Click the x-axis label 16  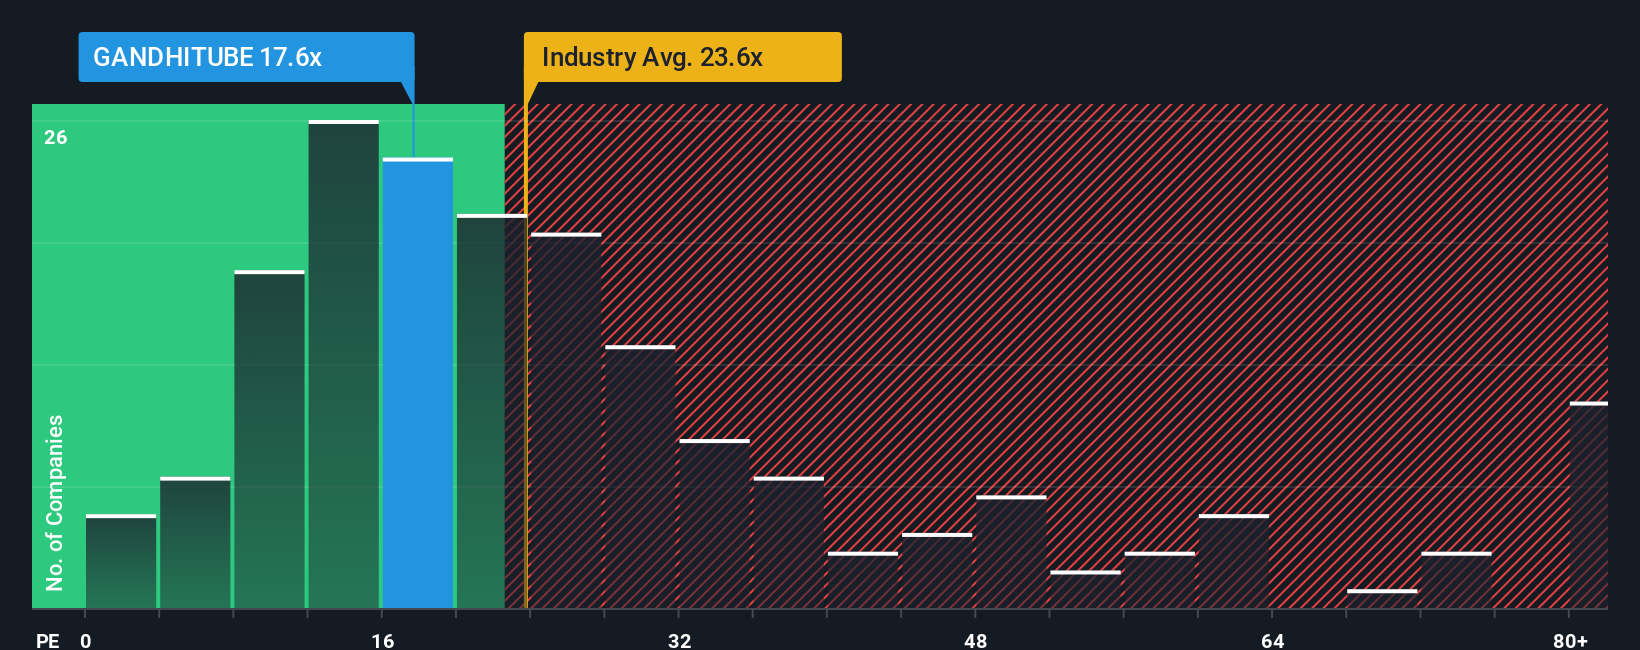pyautogui.click(x=383, y=640)
